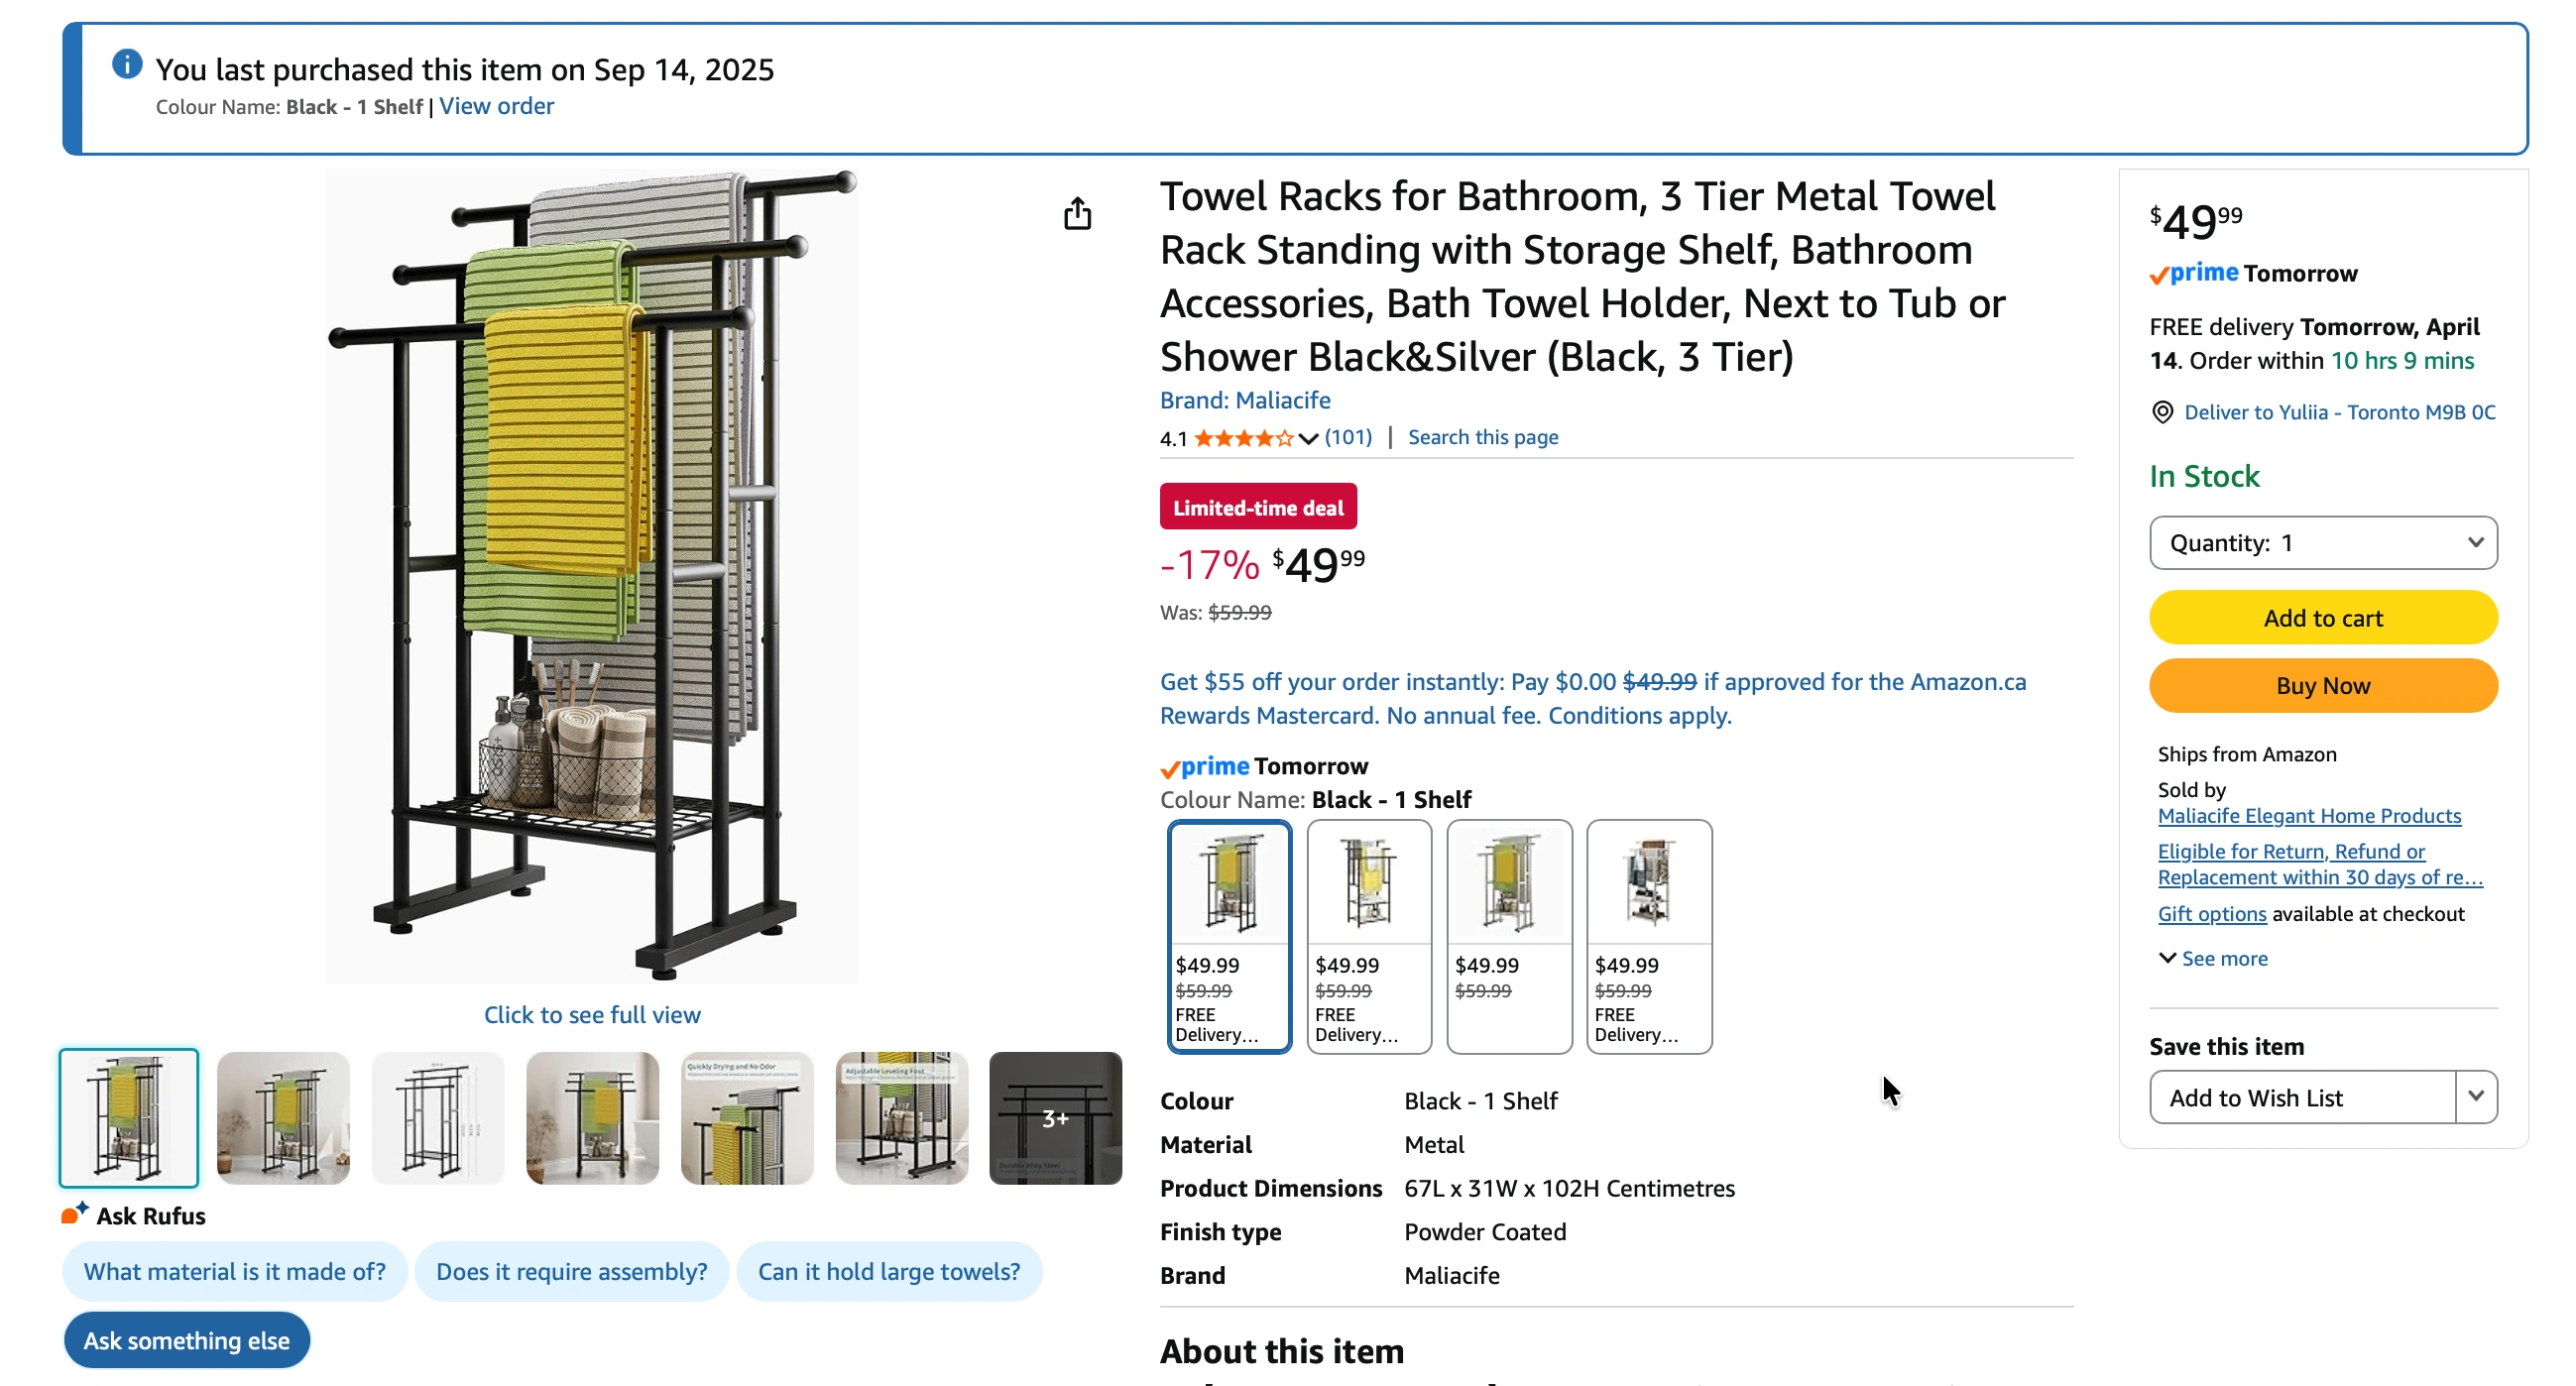Open the 3+ more images thumbnail

point(1055,1117)
